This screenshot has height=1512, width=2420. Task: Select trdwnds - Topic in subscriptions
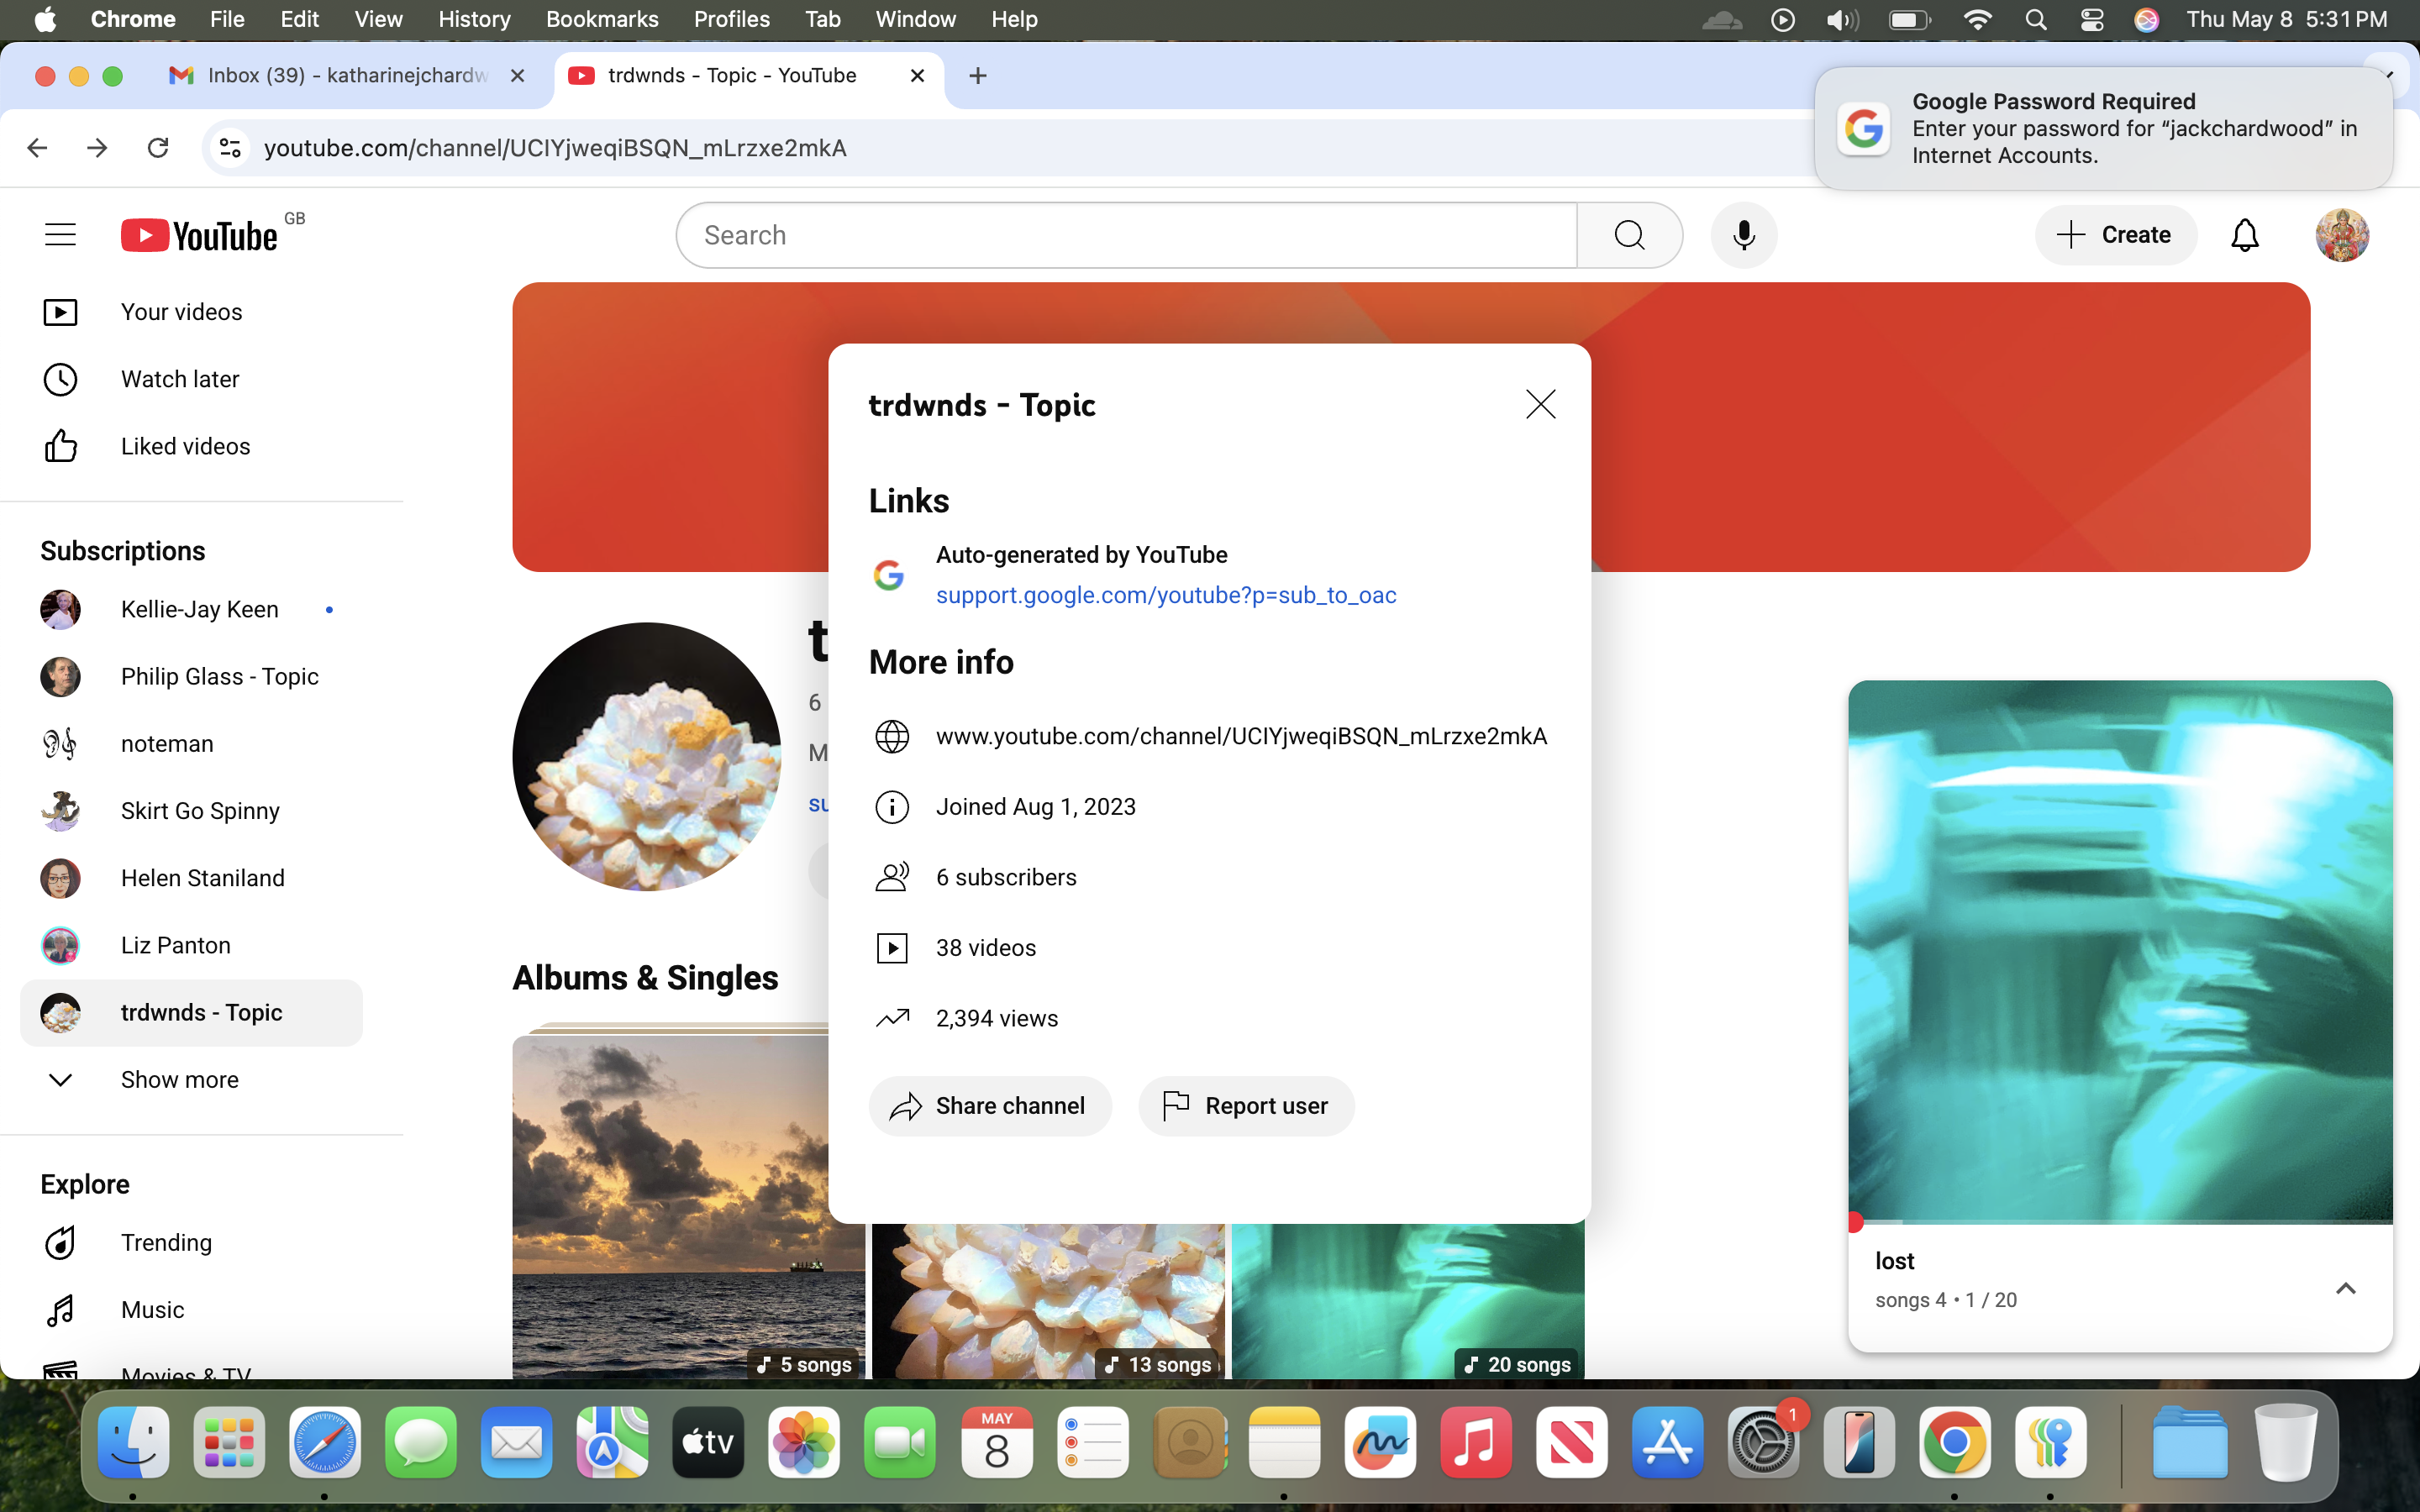click(191, 1012)
